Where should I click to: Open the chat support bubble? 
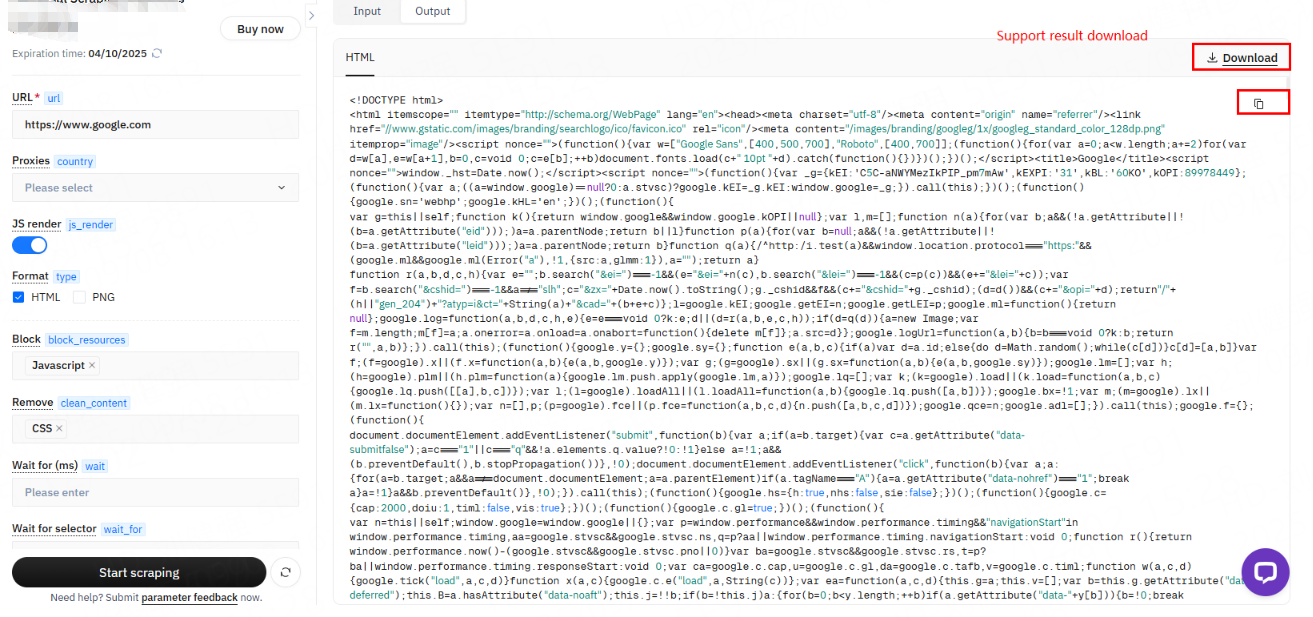[1265, 572]
